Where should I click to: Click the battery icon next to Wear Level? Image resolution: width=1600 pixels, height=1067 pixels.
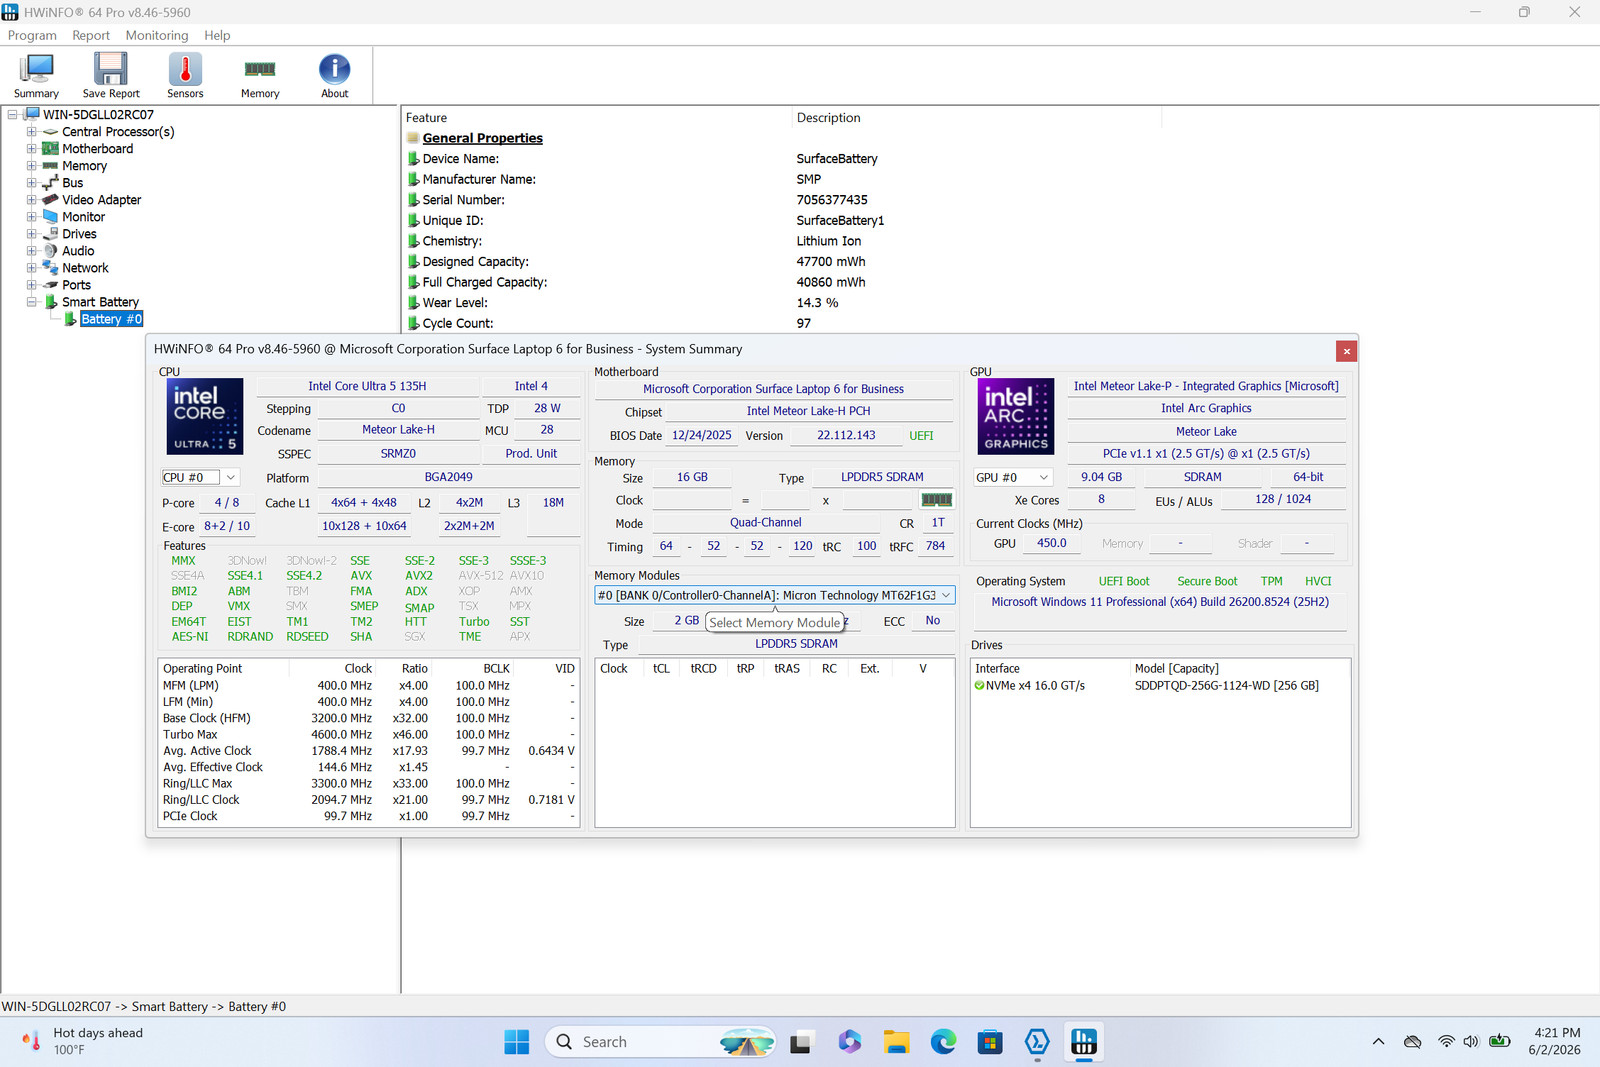413,303
